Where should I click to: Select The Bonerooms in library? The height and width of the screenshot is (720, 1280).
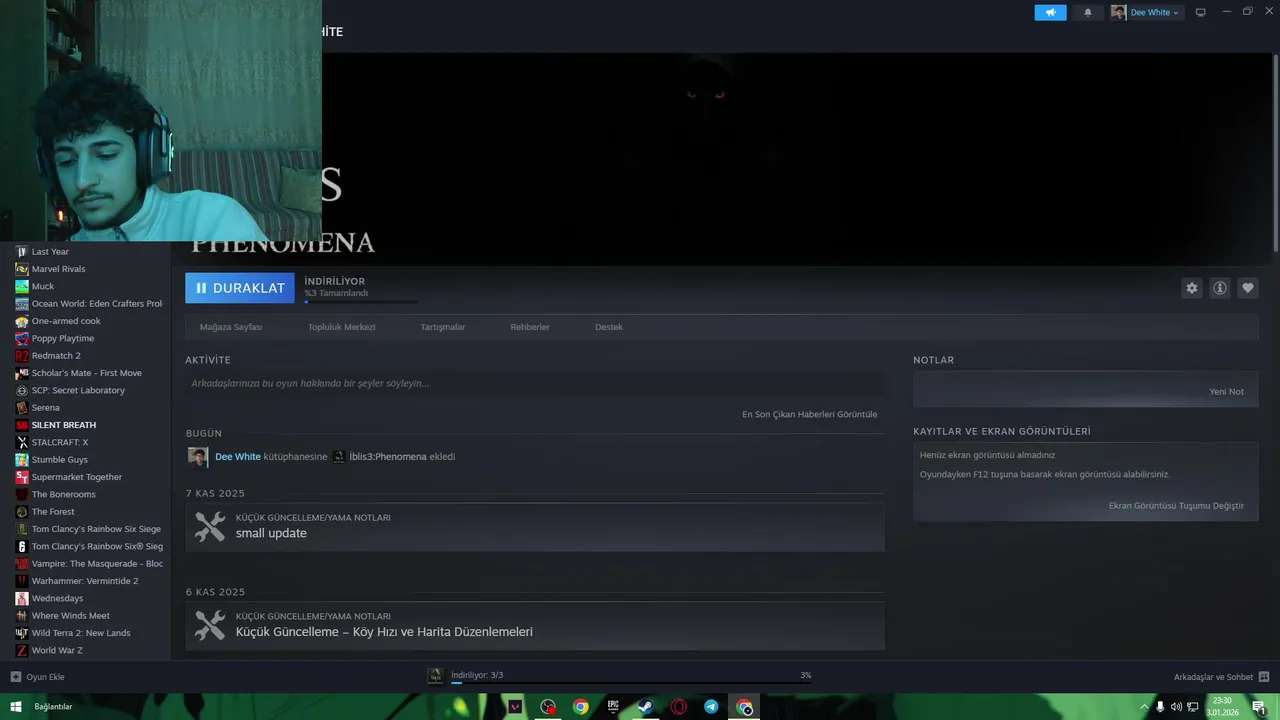click(63, 494)
